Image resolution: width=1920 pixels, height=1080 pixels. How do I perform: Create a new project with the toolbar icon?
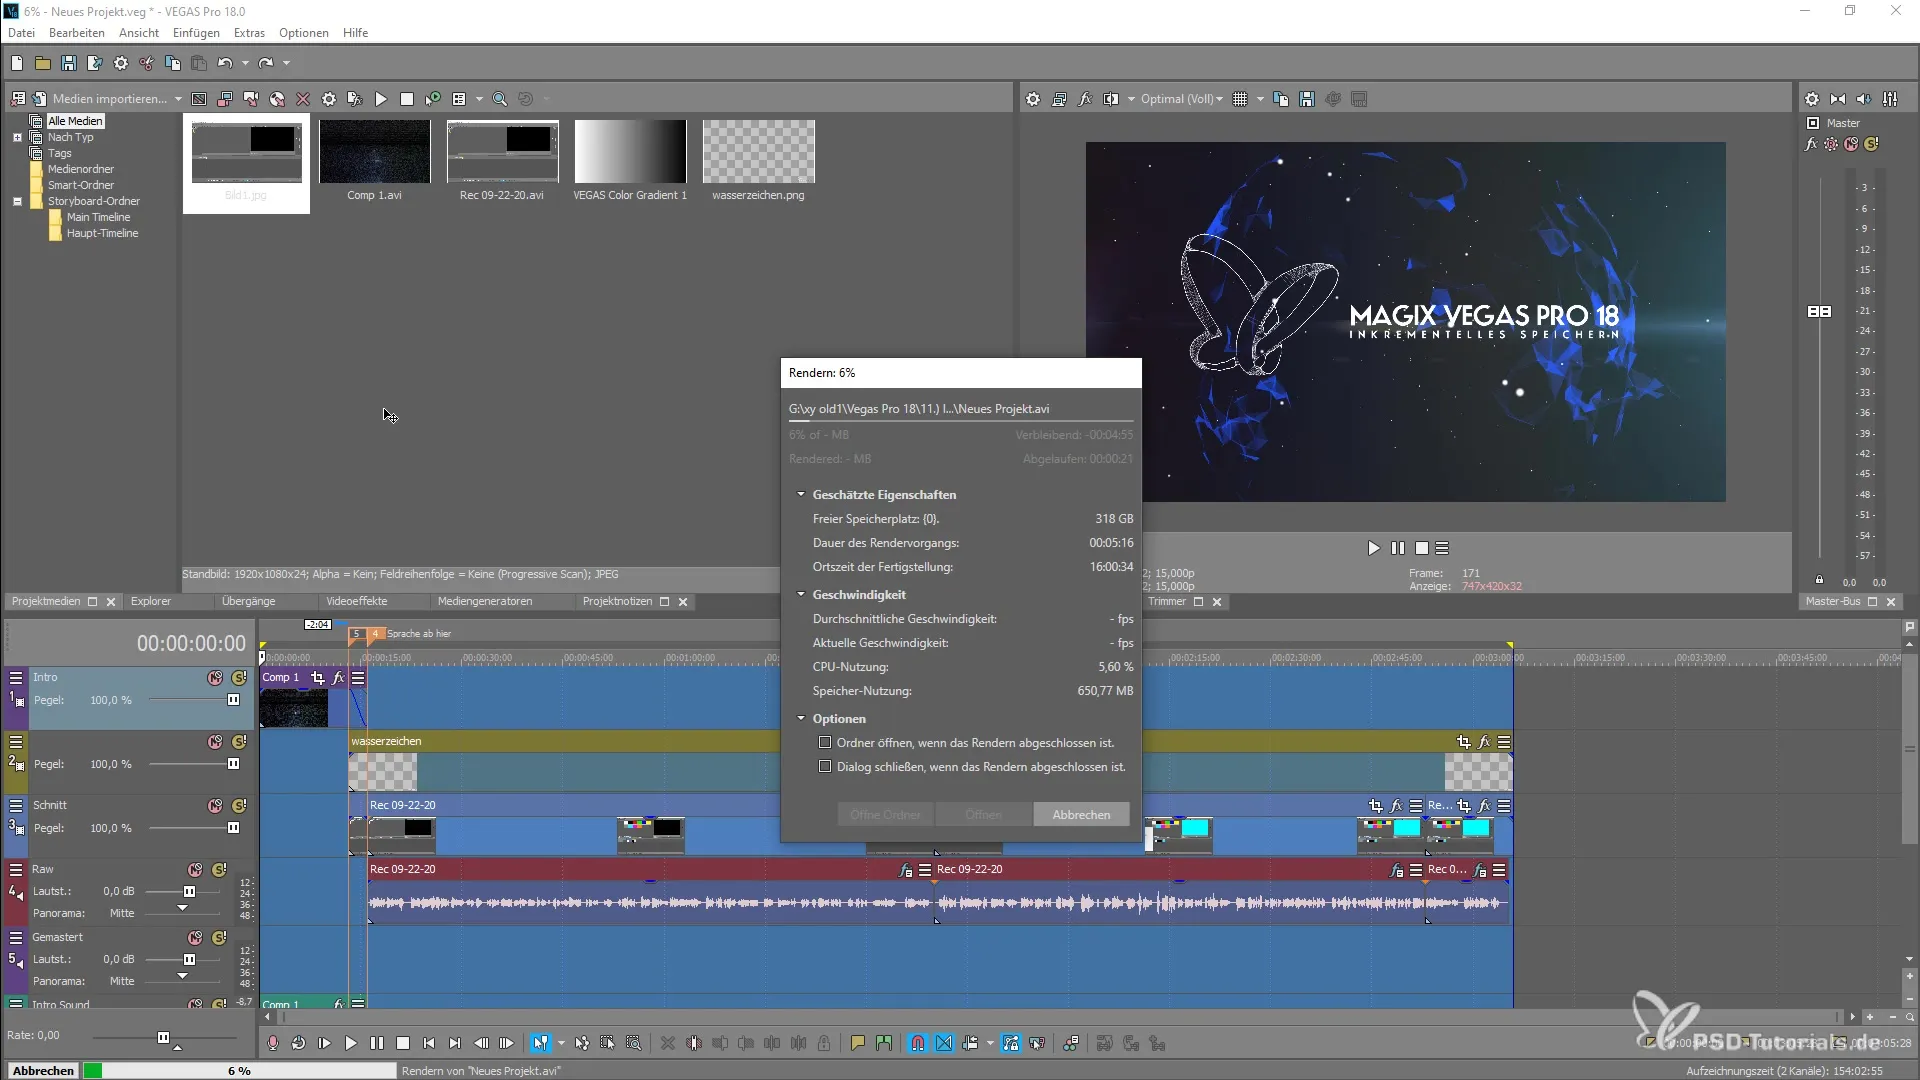17,63
